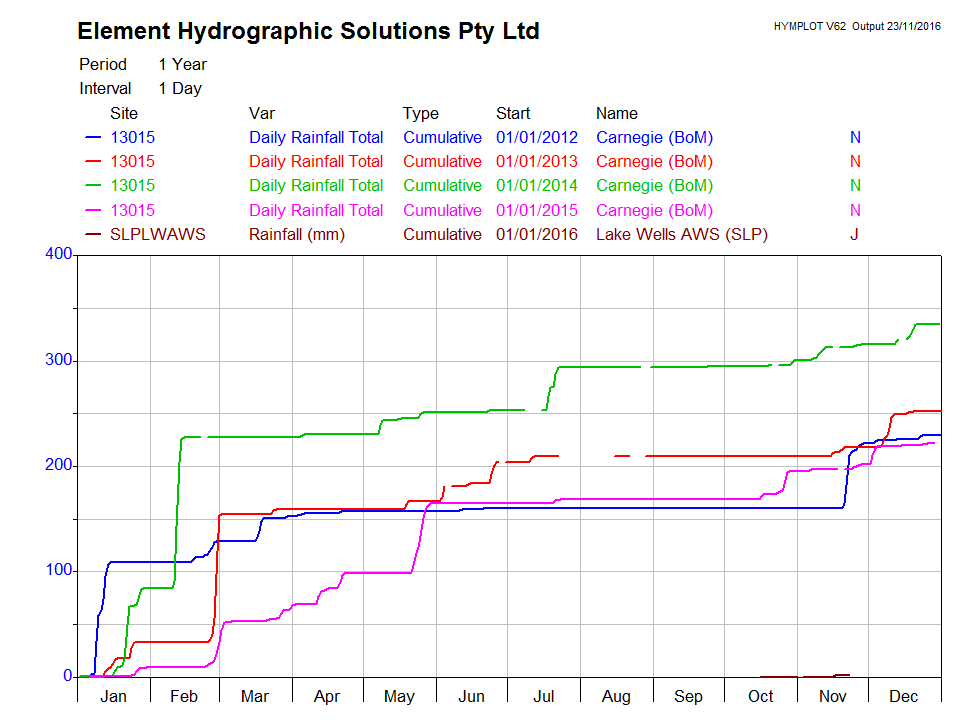Click the 'Period' label in the header
Image resolution: width=968 pixels, height=726 pixels.
point(104,65)
